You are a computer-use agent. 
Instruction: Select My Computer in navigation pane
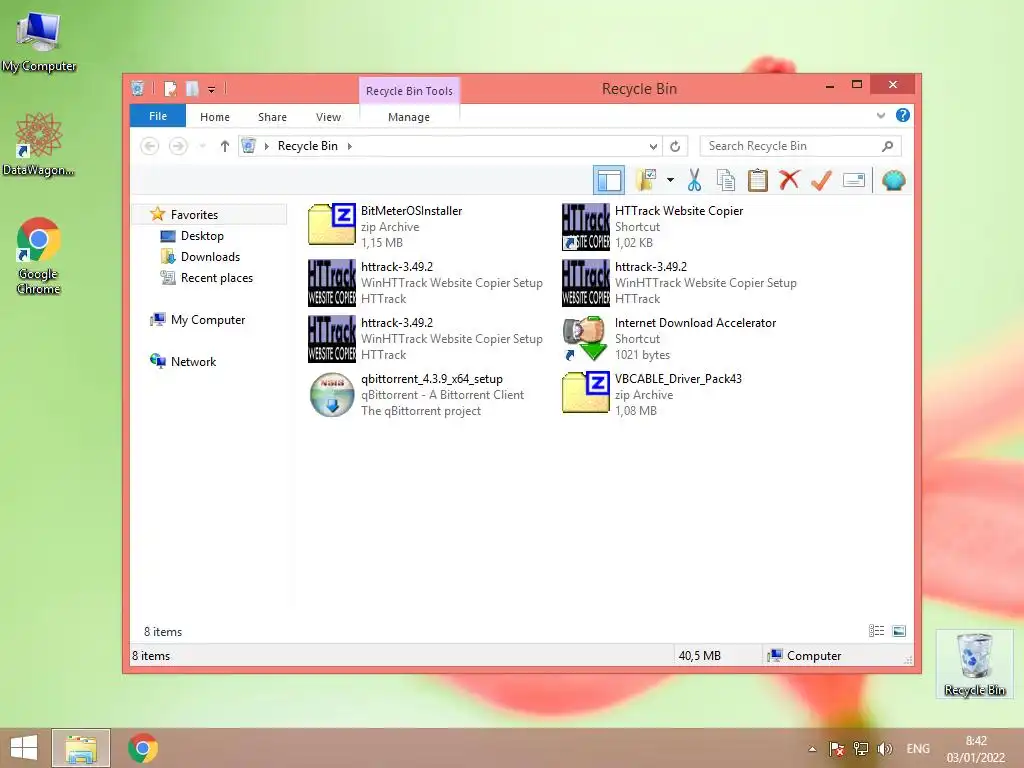click(208, 319)
